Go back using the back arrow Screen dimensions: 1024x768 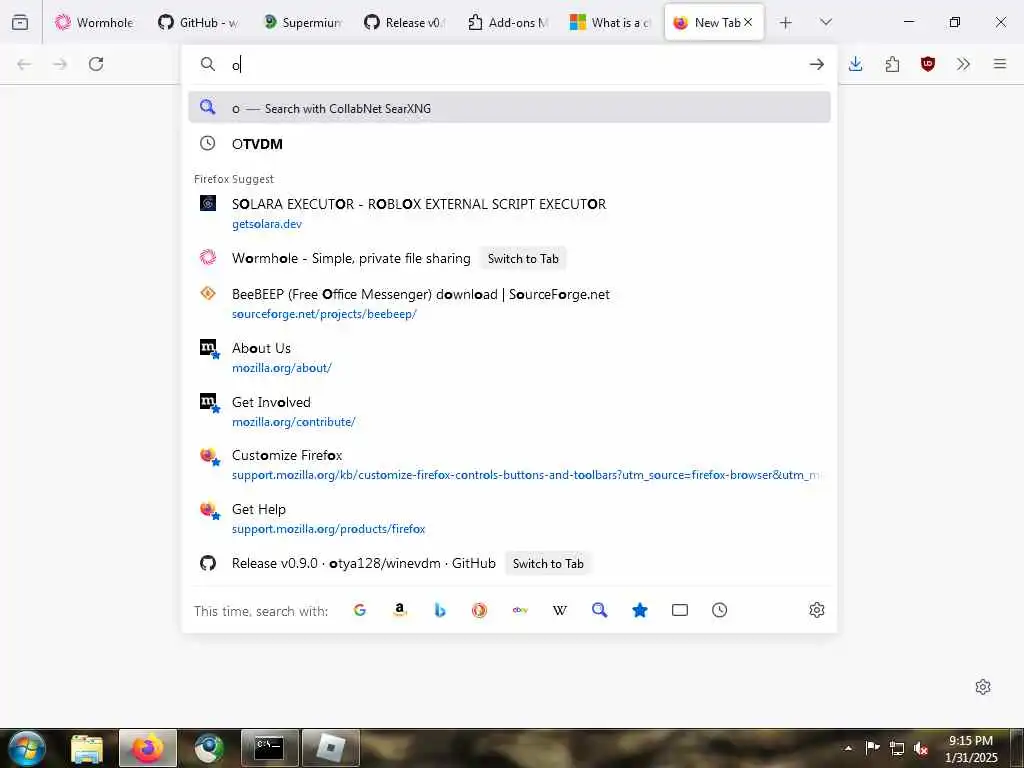[x=24, y=64]
